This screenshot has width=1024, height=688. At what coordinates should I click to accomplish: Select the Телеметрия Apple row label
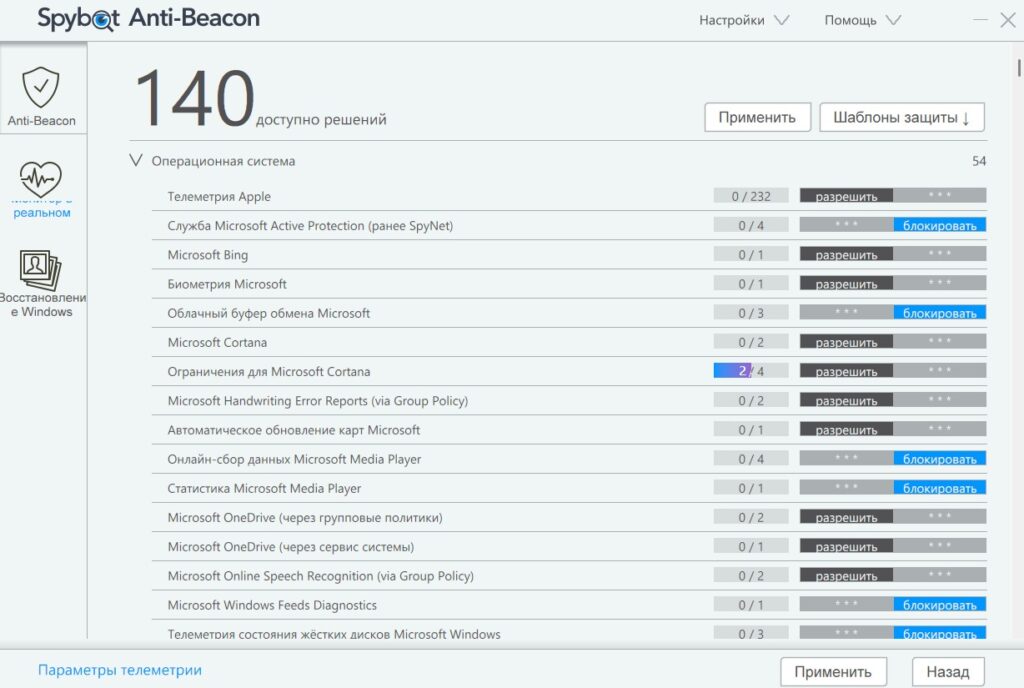(x=219, y=196)
